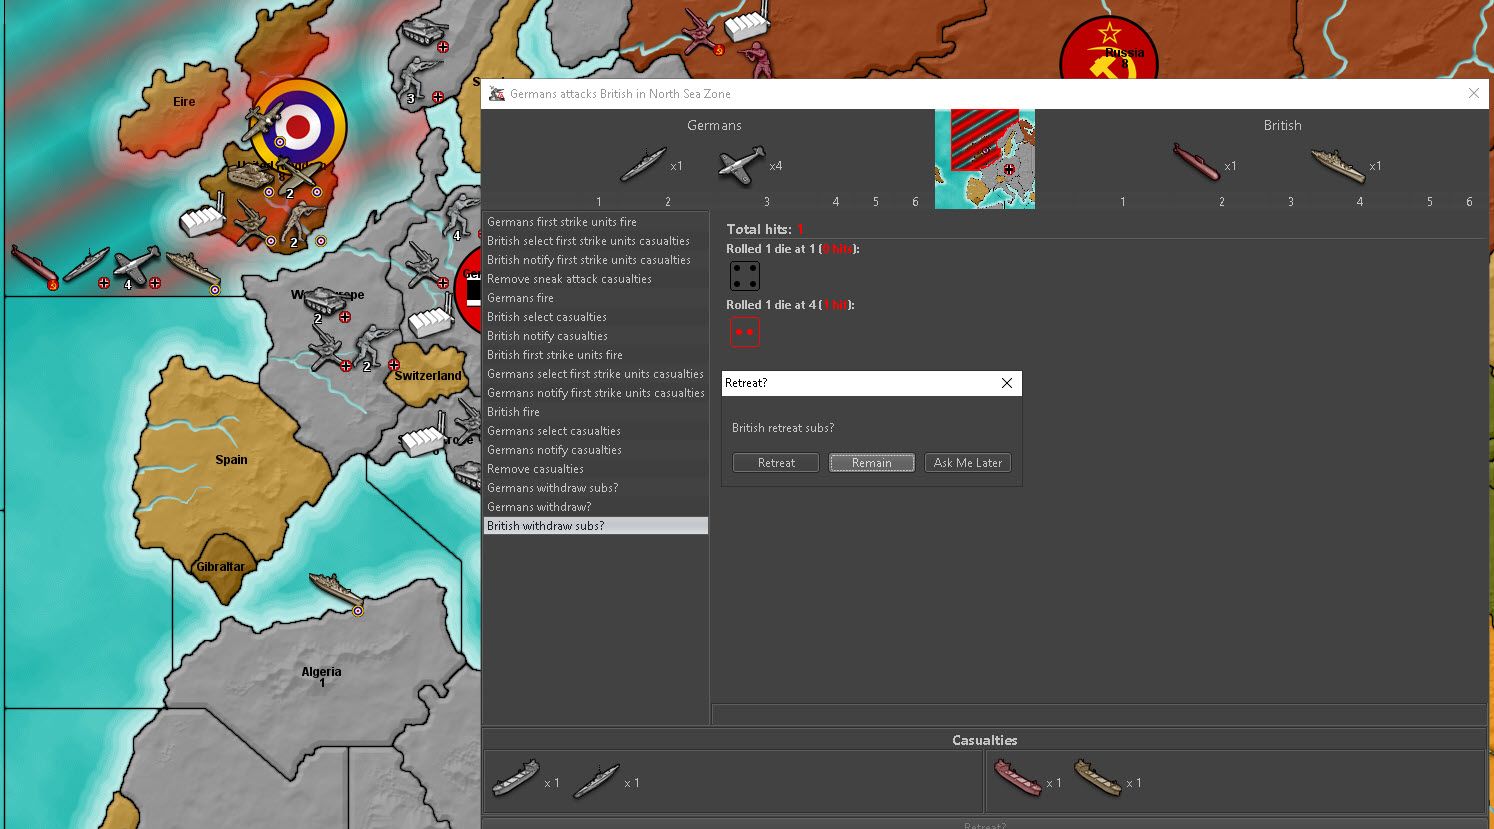Click the Eire territory
Screen dimensions: 1494x829
184,102
